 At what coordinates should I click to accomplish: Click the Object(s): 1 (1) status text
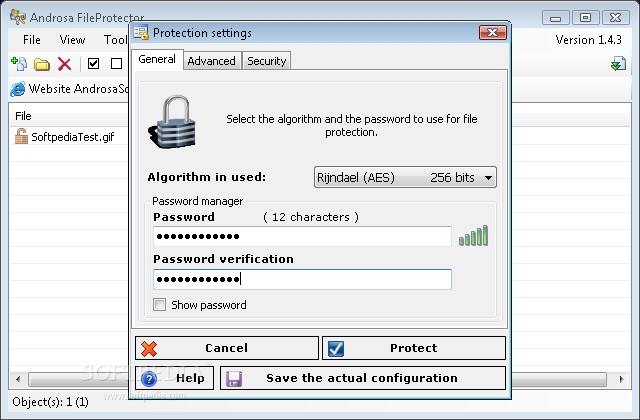50,402
